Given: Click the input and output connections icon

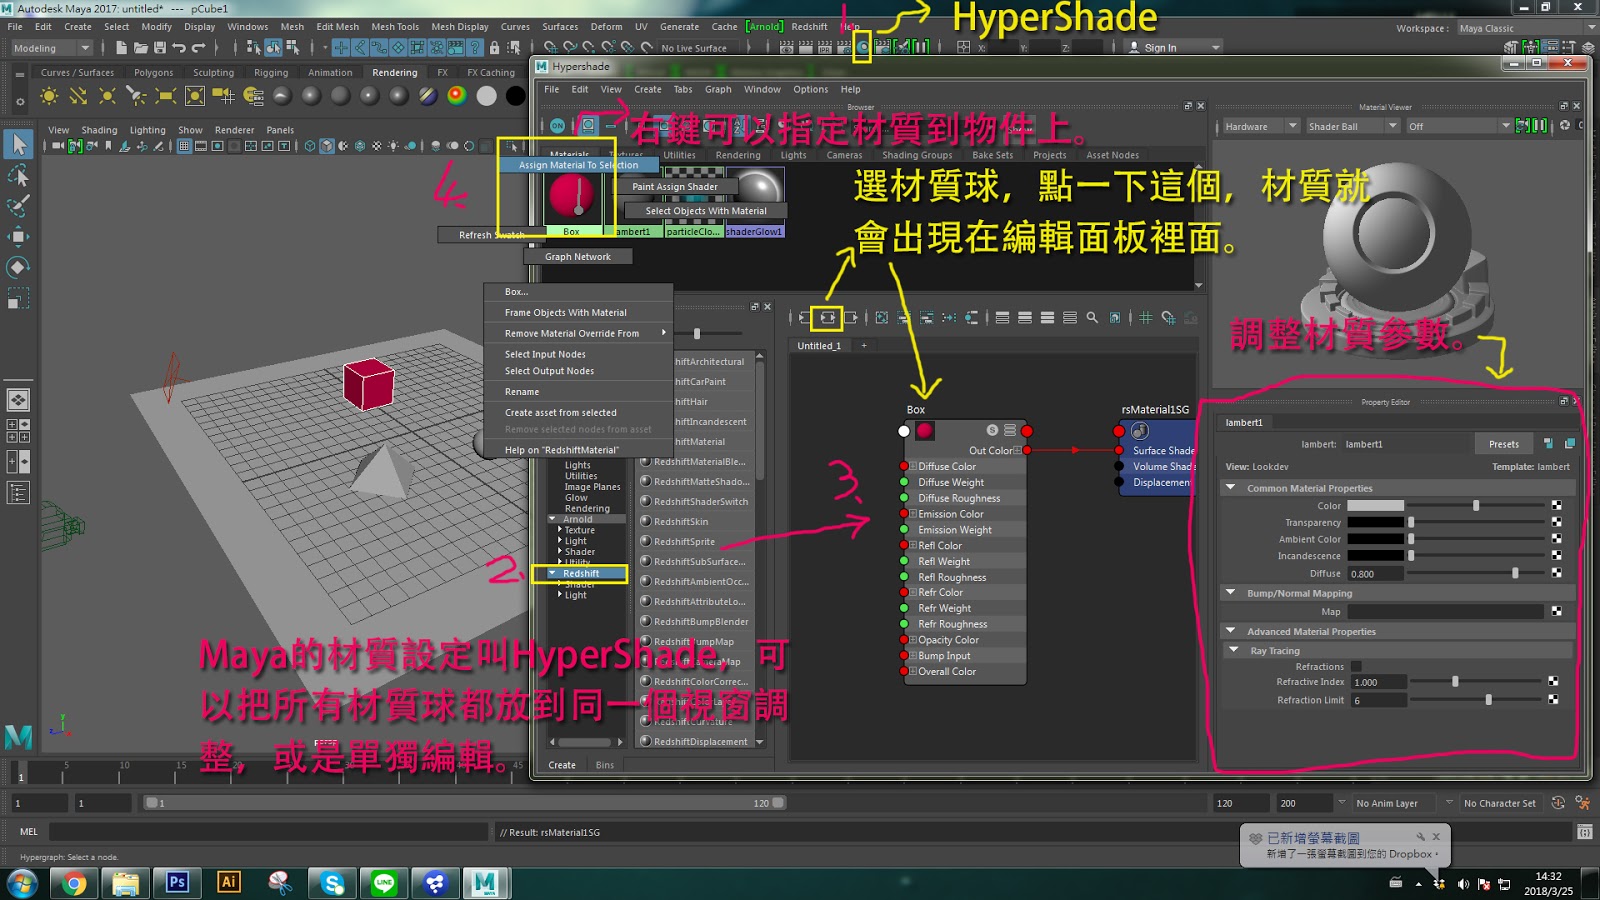Looking at the screenshot, I should [x=827, y=318].
